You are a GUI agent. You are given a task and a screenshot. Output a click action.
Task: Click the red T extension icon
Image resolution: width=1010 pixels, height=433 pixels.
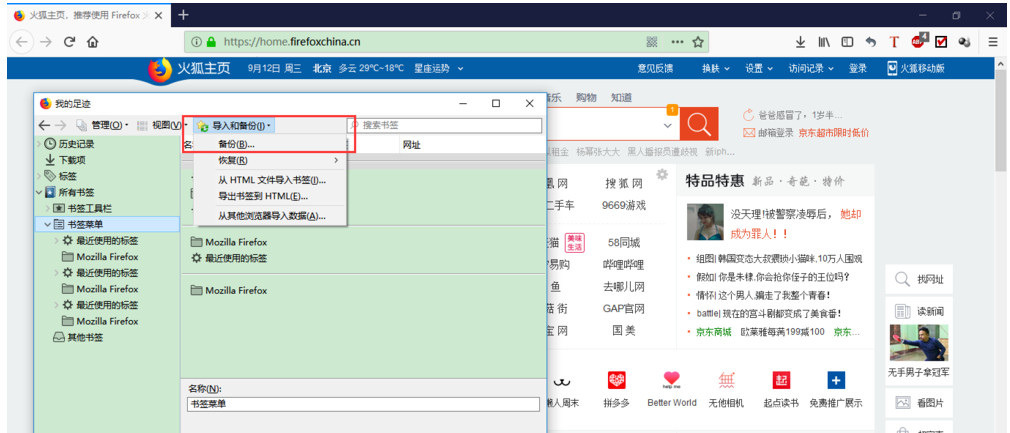pos(894,42)
